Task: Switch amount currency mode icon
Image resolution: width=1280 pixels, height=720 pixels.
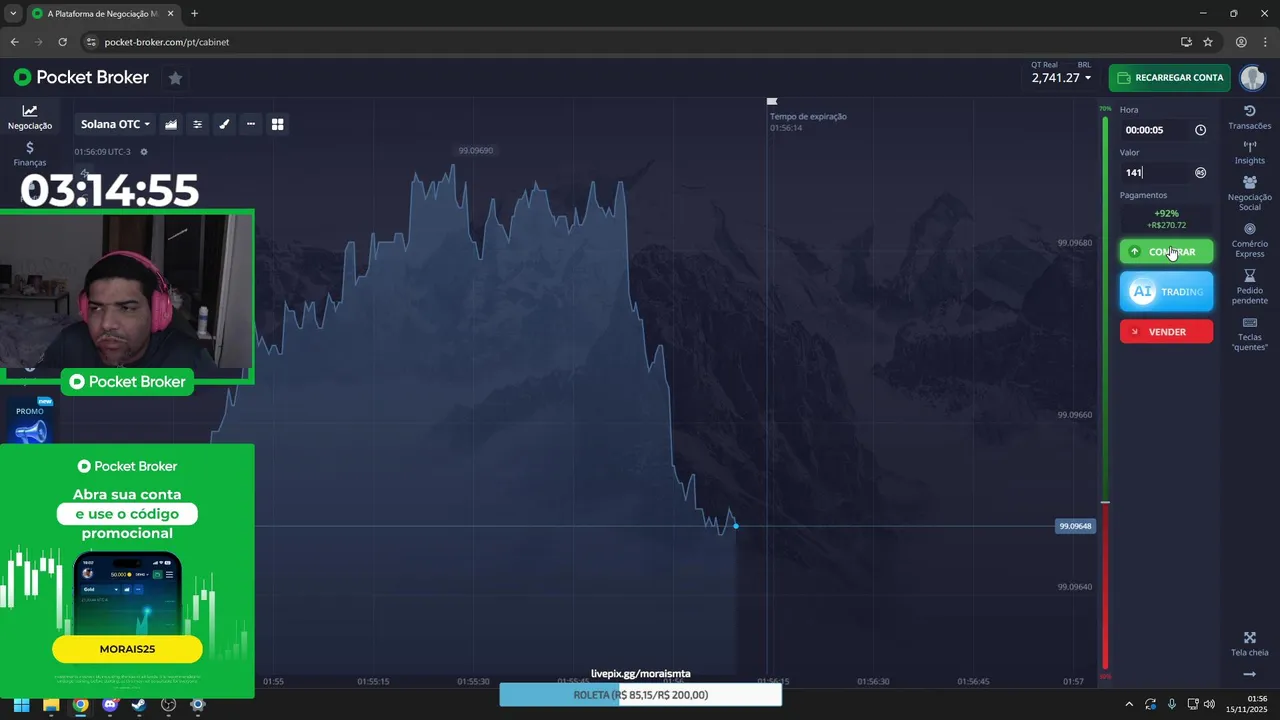Action: (1200, 172)
